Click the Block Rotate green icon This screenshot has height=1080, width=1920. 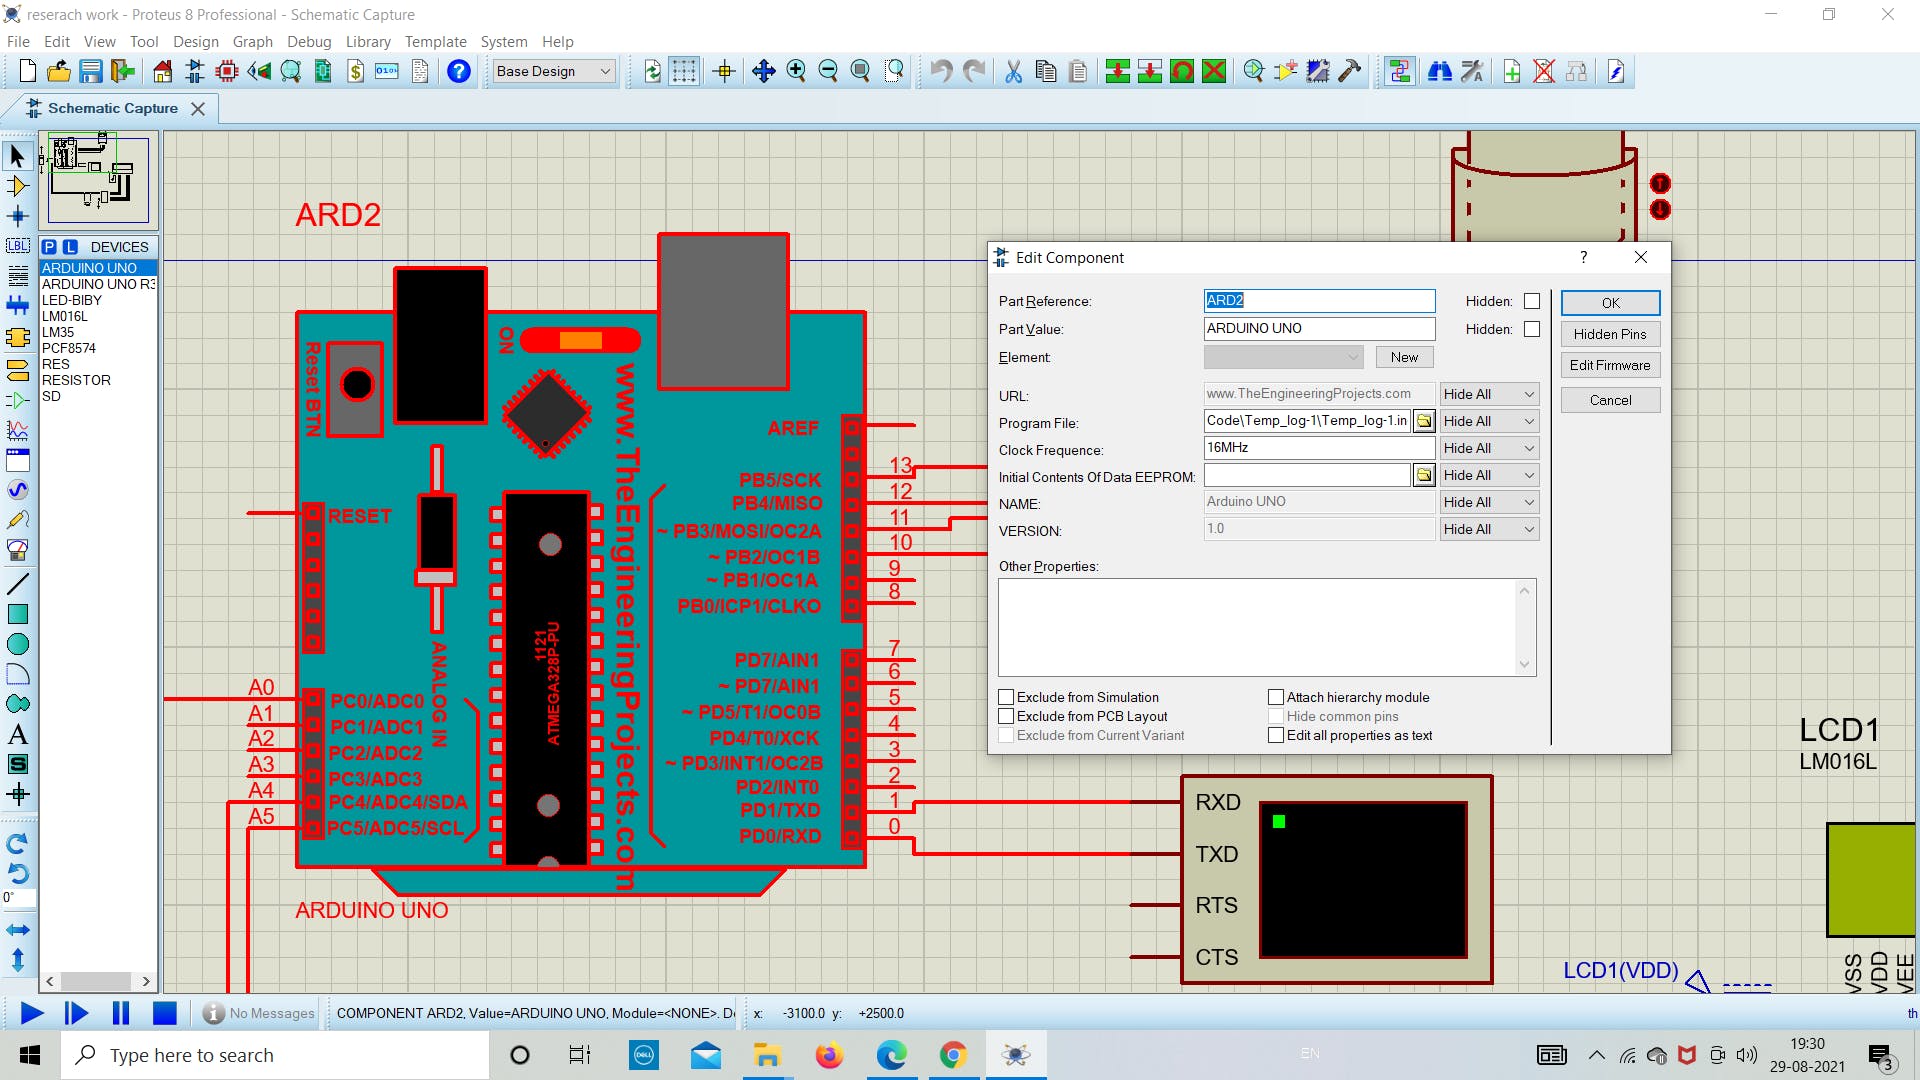point(1182,71)
